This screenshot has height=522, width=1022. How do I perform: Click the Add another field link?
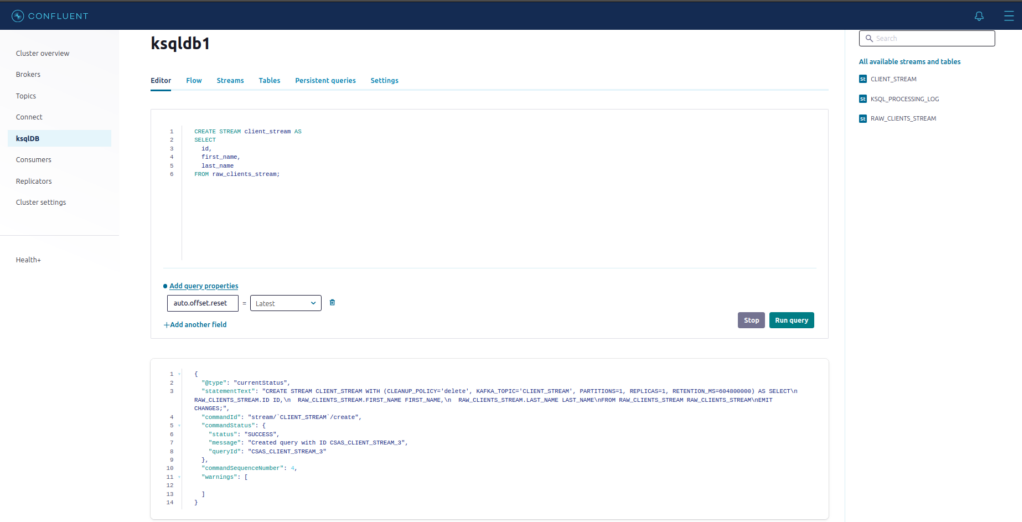pos(195,325)
